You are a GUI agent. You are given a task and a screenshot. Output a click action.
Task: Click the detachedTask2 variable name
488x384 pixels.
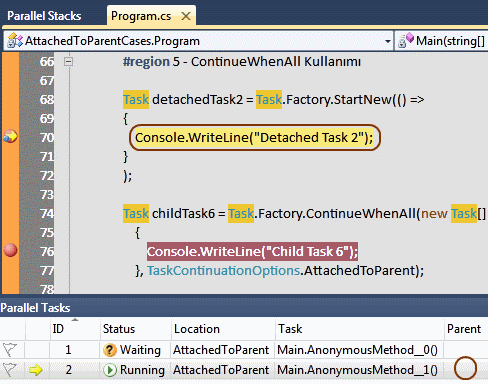197,99
